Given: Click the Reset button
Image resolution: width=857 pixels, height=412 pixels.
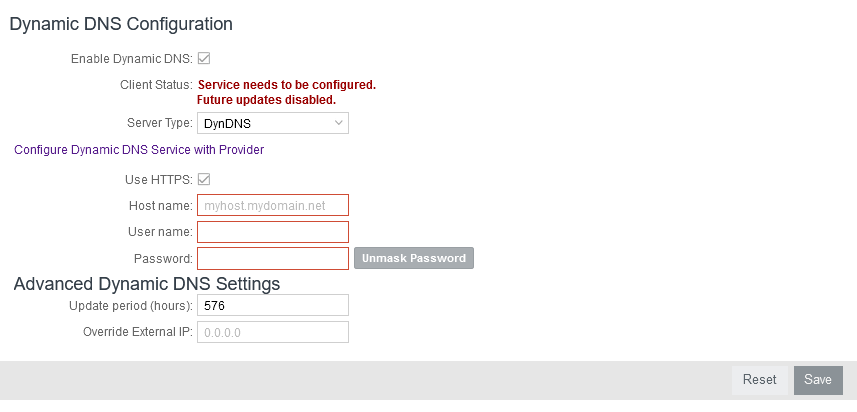Looking at the screenshot, I should point(760,380).
